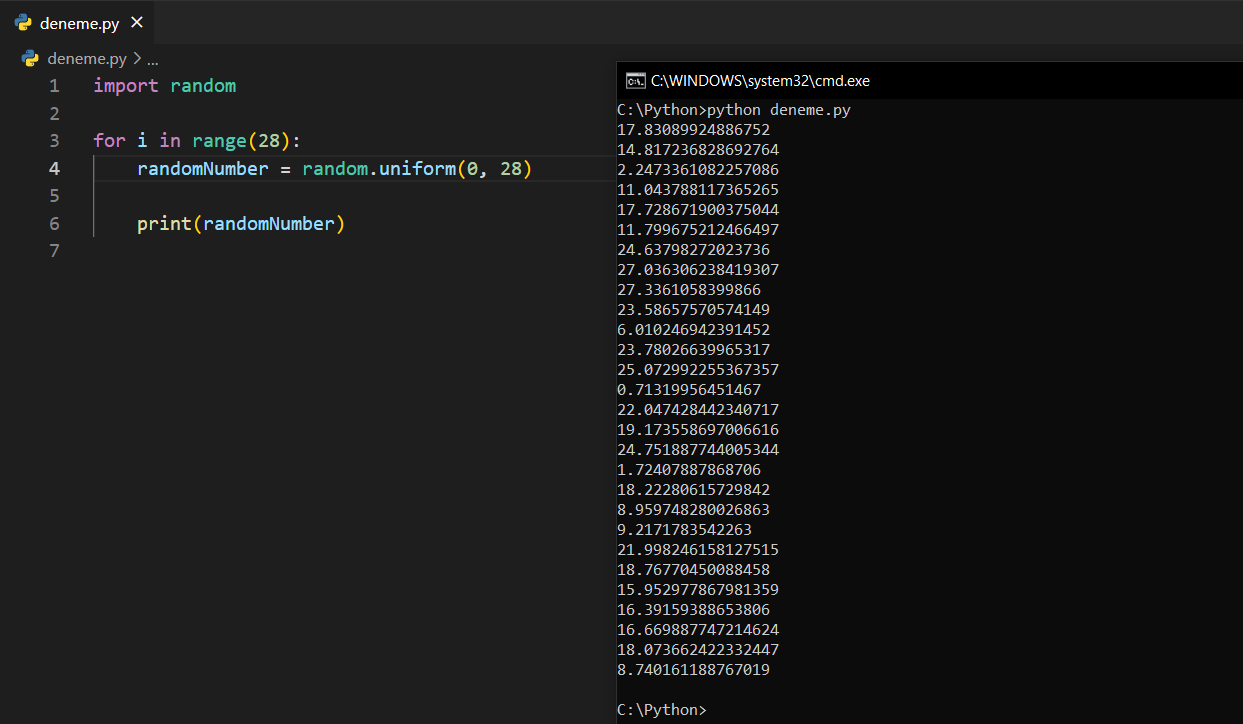Place cursor in randomNumber on line 4
The height and width of the screenshot is (724, 1243).
202,169
